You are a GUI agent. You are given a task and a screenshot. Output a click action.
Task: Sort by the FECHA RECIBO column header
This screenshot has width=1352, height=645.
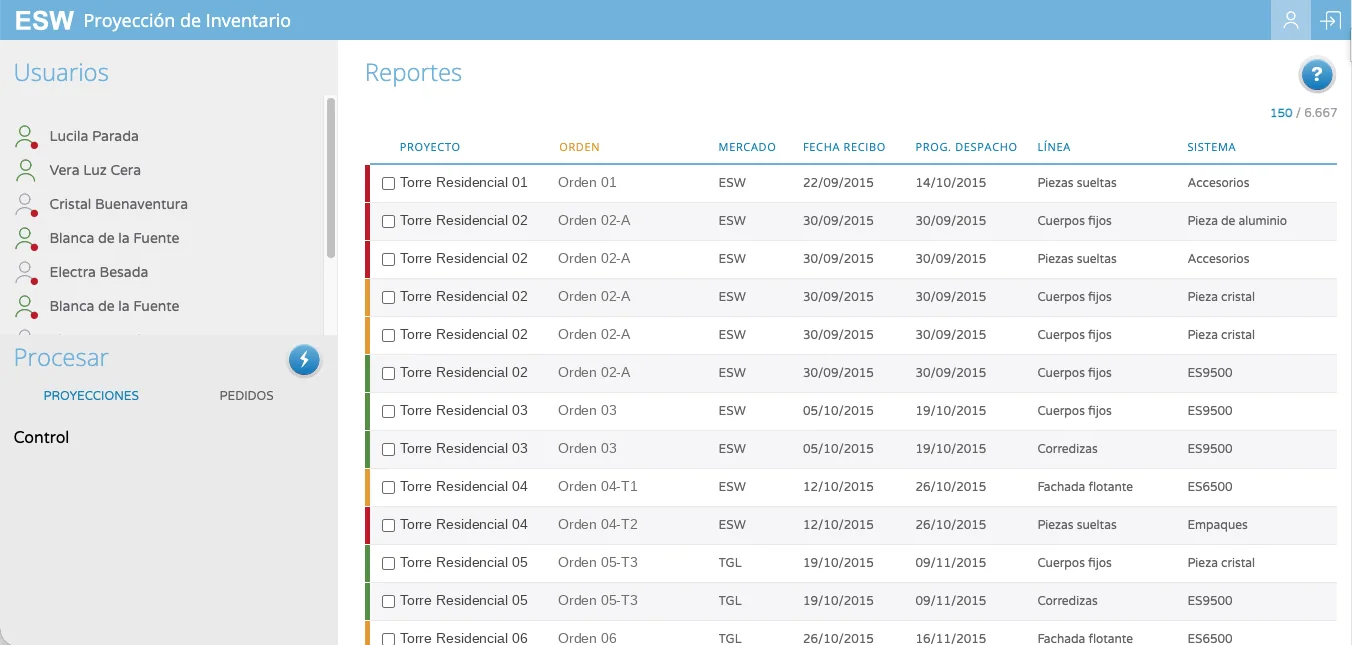(844, 147)
